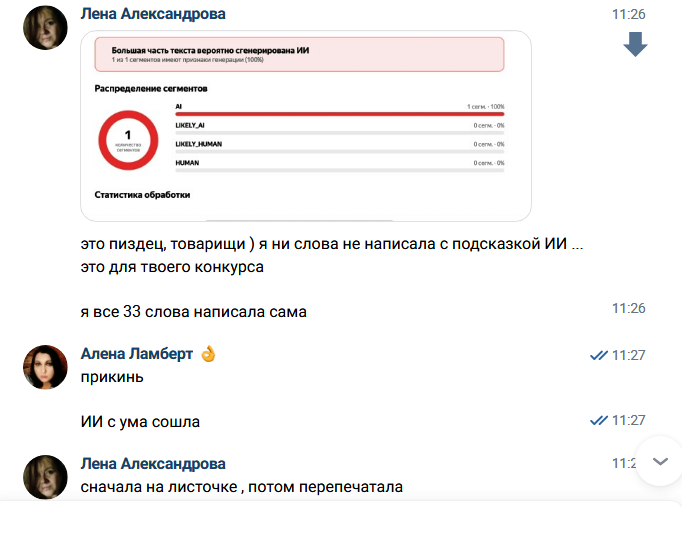Click the double checkmarks beside ИИ с ума сошла
The image size is (696, 540).
599,420
